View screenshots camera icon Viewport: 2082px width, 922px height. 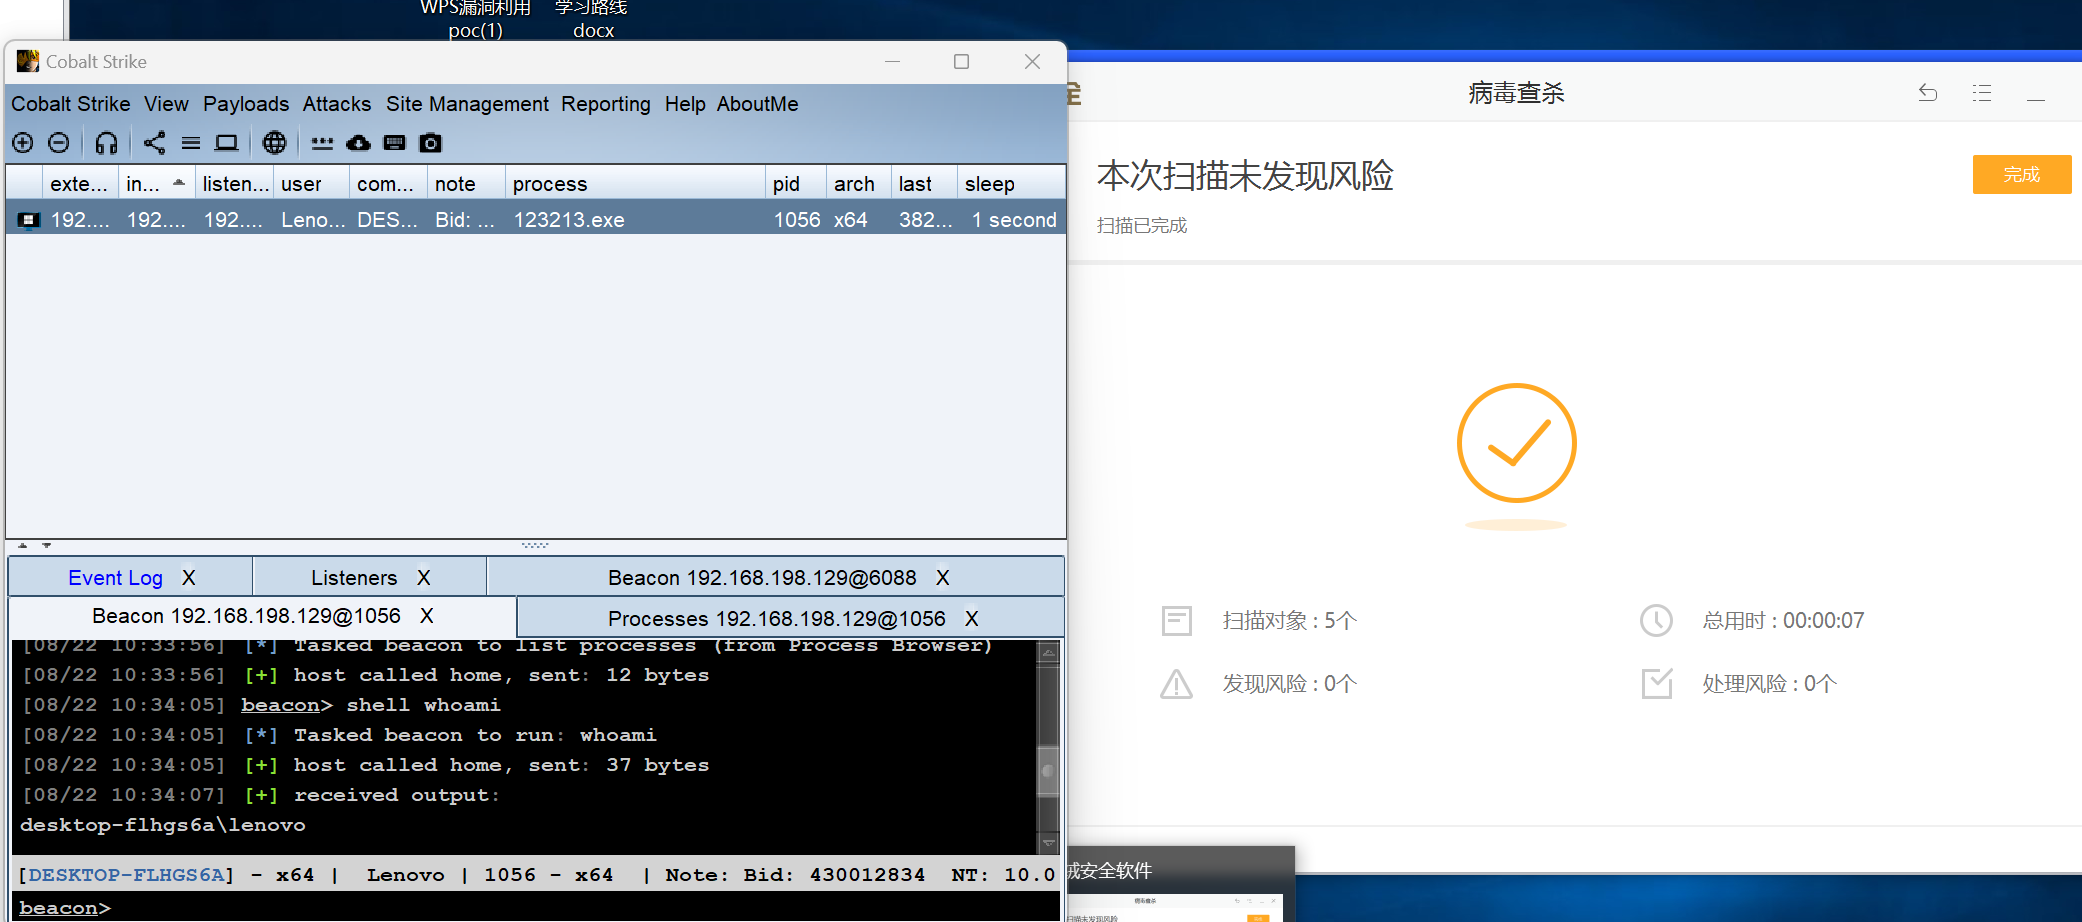[431, 143]
